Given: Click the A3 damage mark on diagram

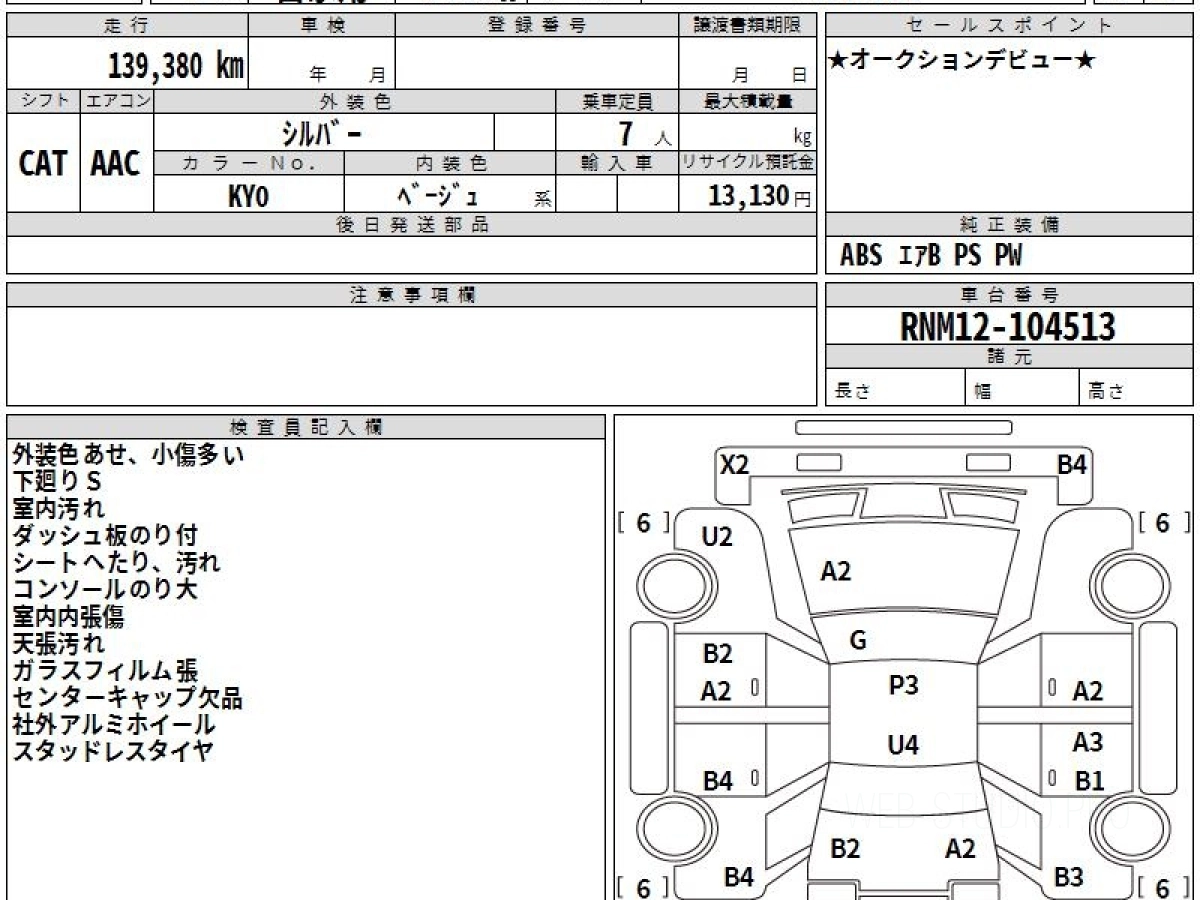Looking at the screenshot, I should coord(1088,742).
